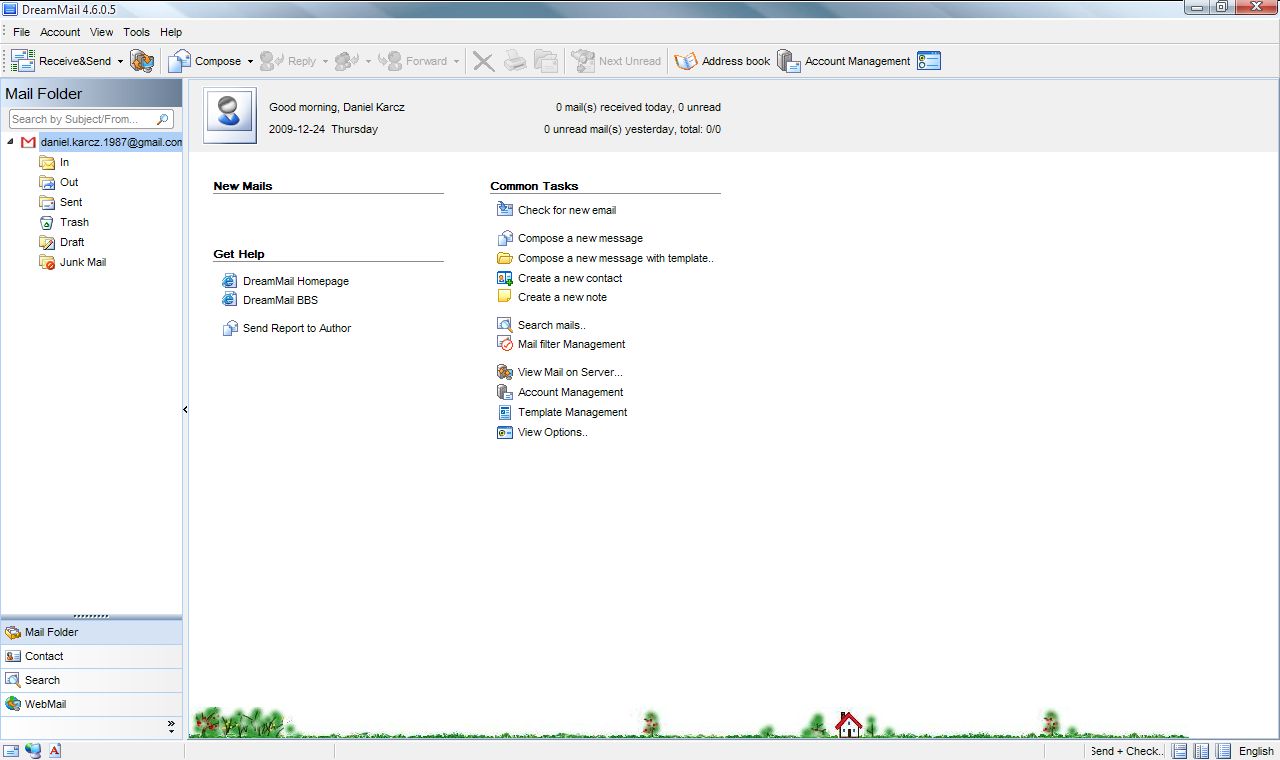The width and height of the screenshot is (1280, 760).
Task: Switch to the second layout view icon near English
Action: (1202, 751)
